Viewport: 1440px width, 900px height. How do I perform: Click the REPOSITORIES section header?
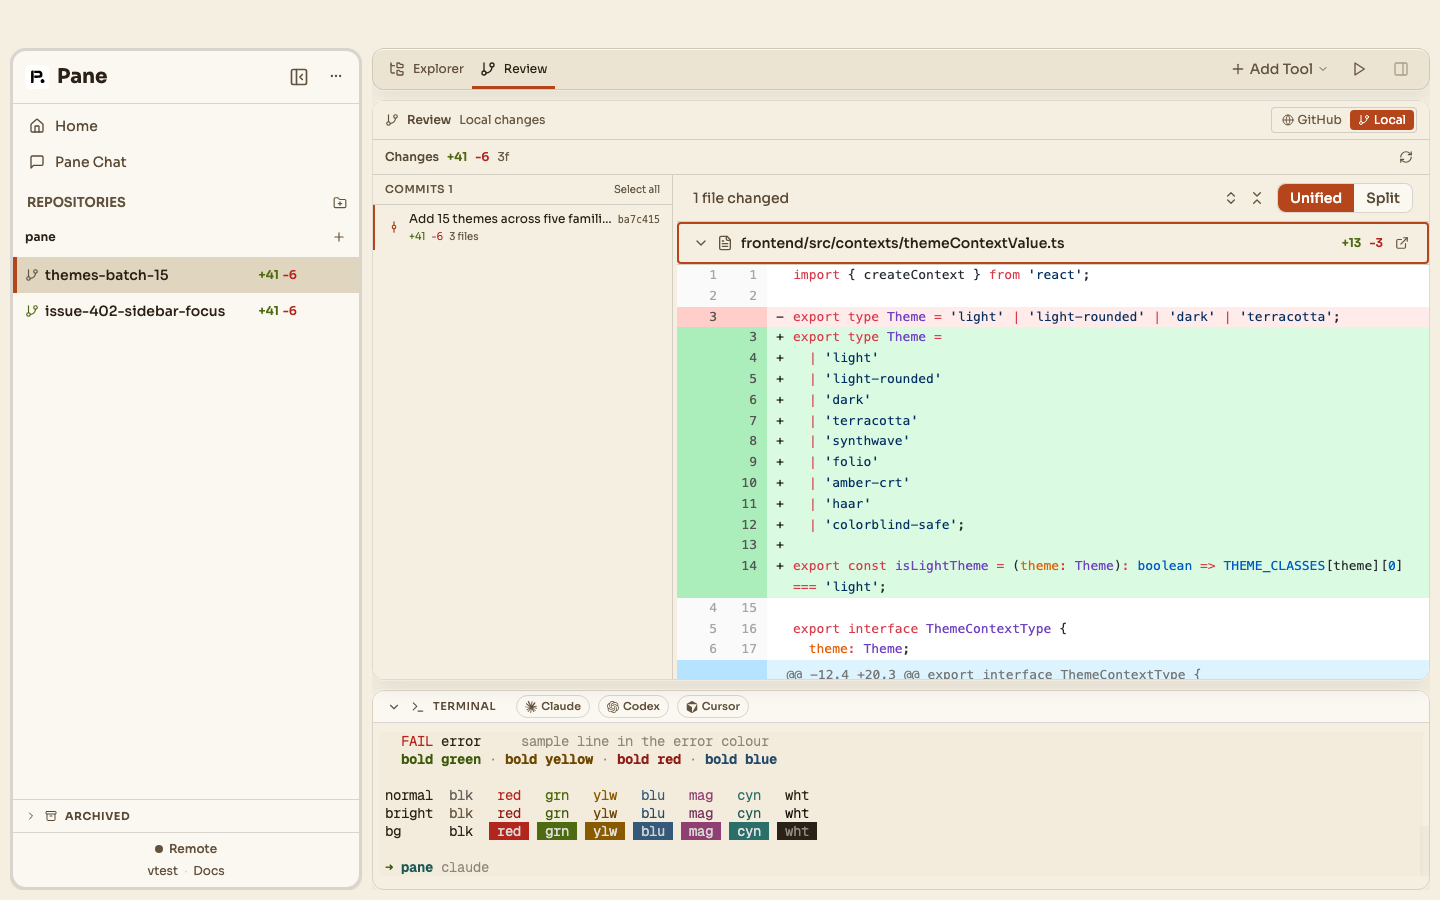pos(76,202)
